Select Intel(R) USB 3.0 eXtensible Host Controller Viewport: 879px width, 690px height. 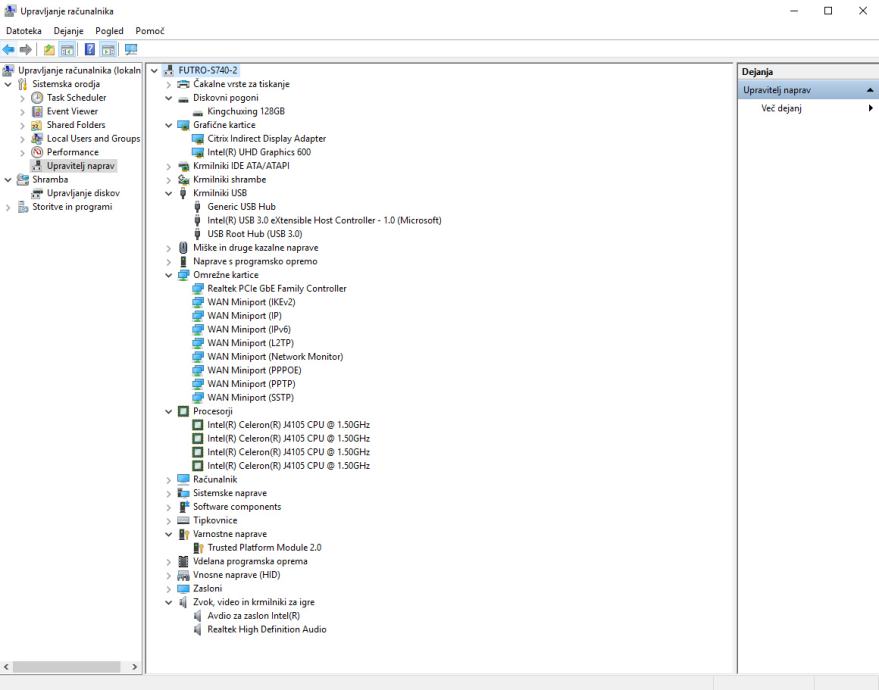coord(324,220)
